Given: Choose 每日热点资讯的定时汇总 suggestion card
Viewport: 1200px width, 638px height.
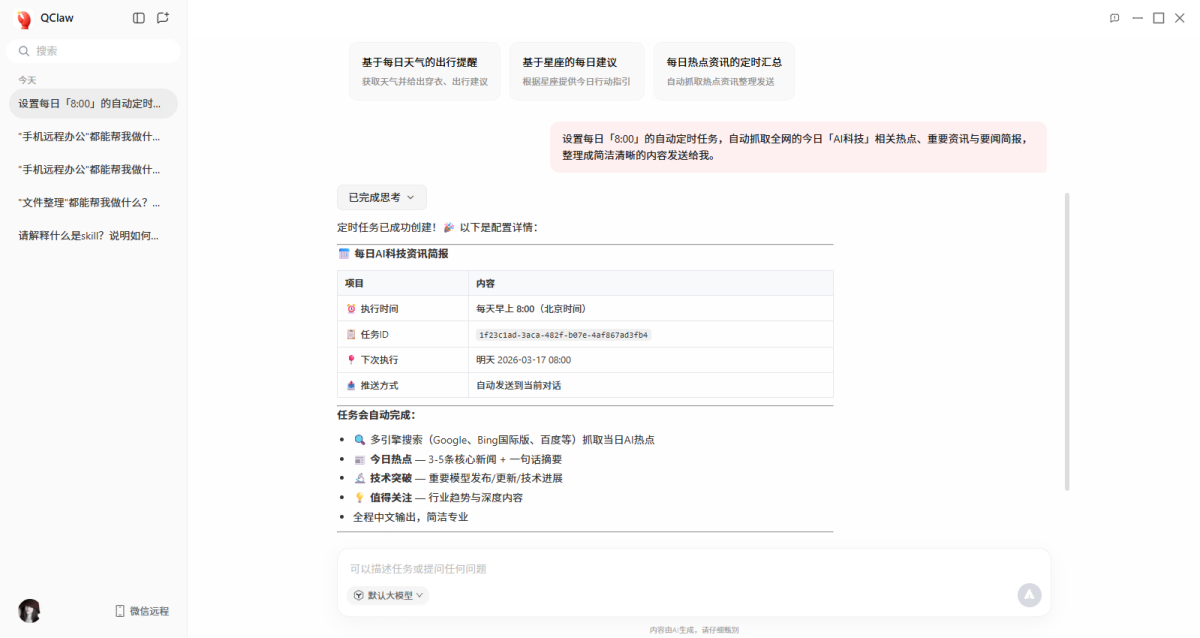Looking at the screenshot, I should [x=724, y=71].
